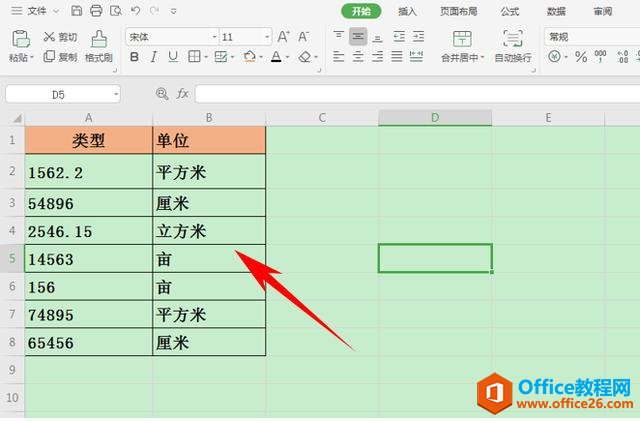Click the Name Box showing D5
The width and height of the screenshot is (640, 421).
click(x=58, y=95)
